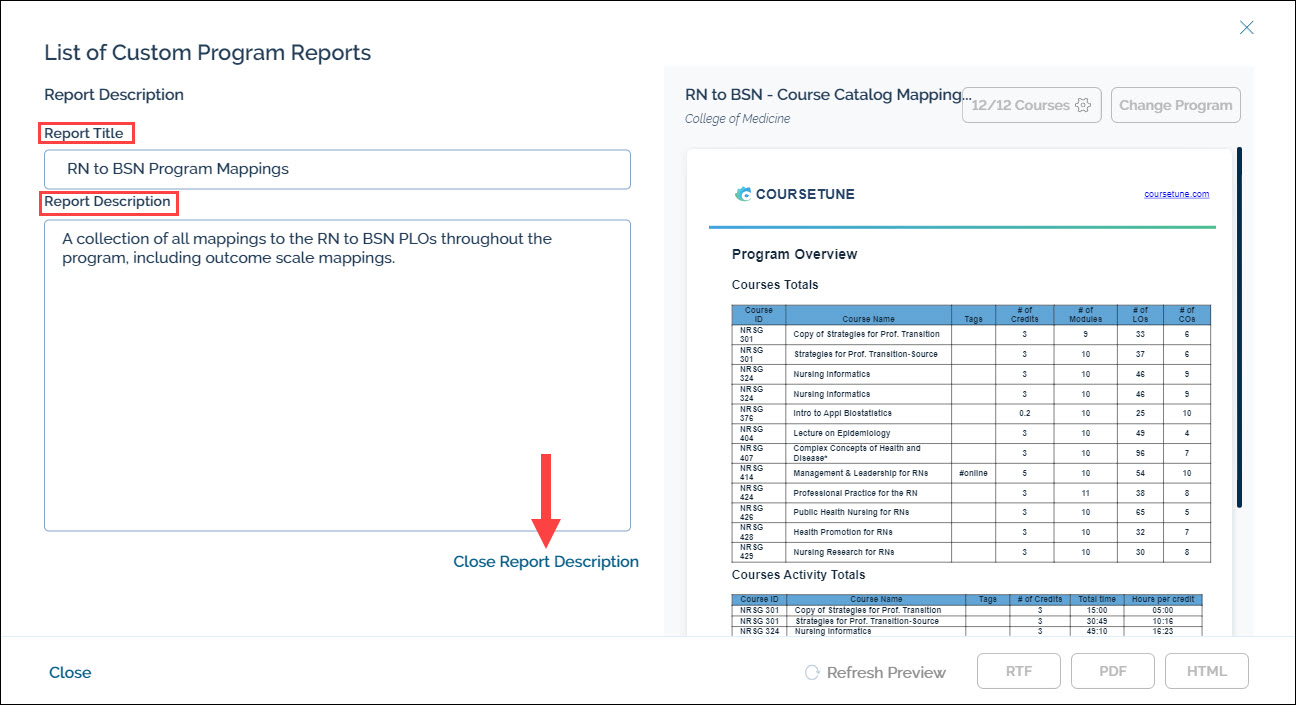Image resolution: width=1296 pixels, height=705 pixels.
Task: Export the report as HTML
Action: 1206,672
